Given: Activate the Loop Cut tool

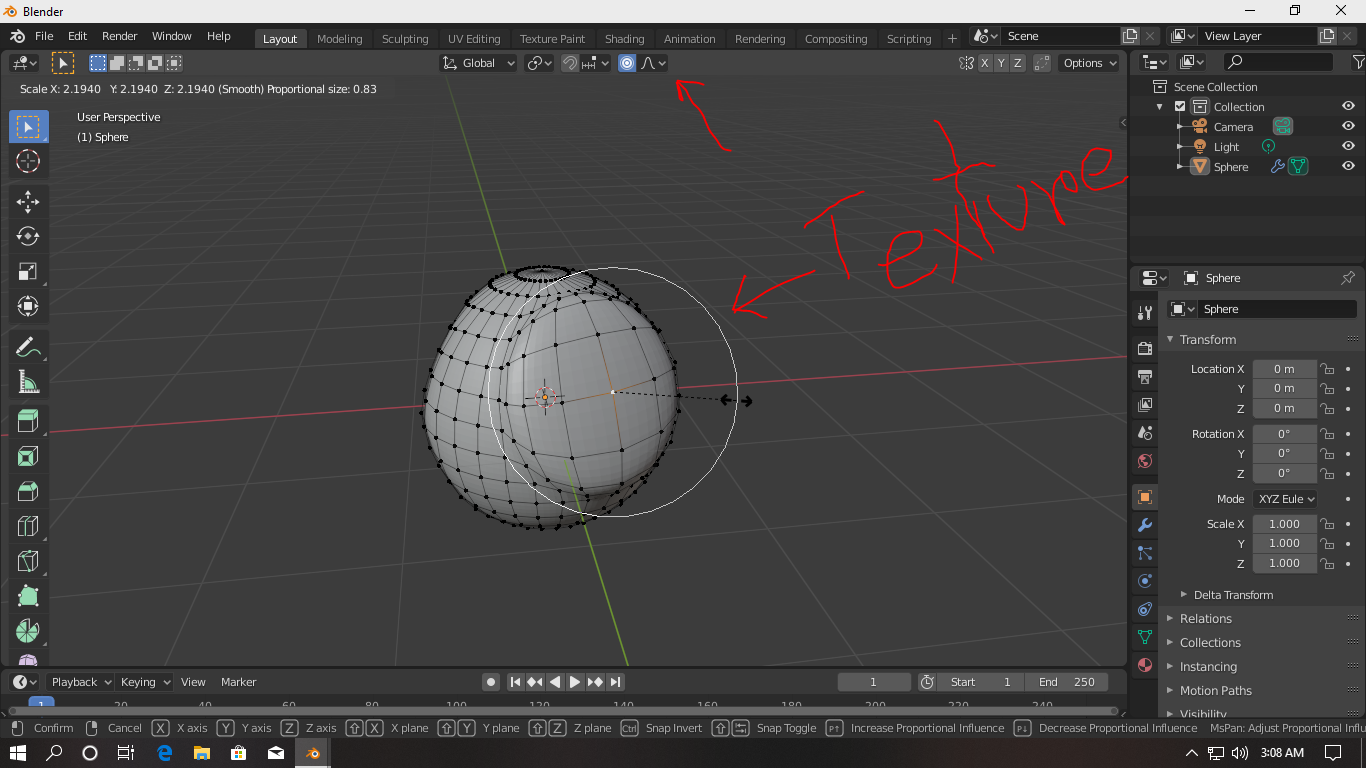Looking at the screenshot, I should coord(28,527).
